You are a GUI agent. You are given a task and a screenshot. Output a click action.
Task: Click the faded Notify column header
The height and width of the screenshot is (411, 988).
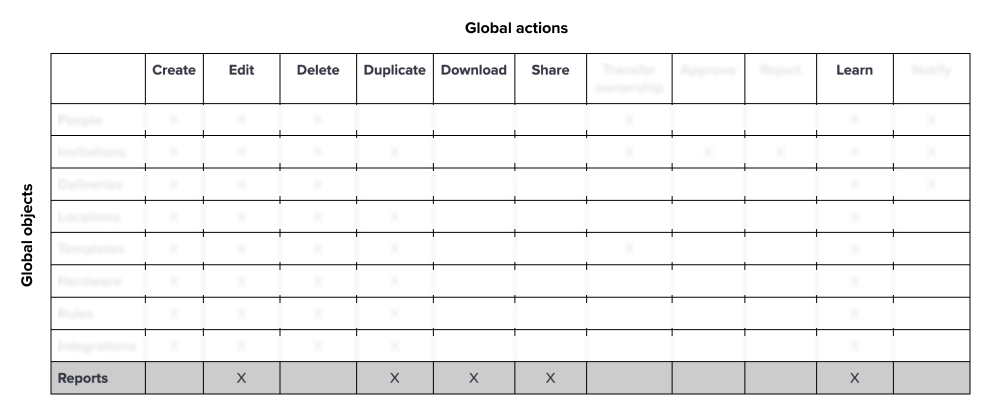(931, 70)
